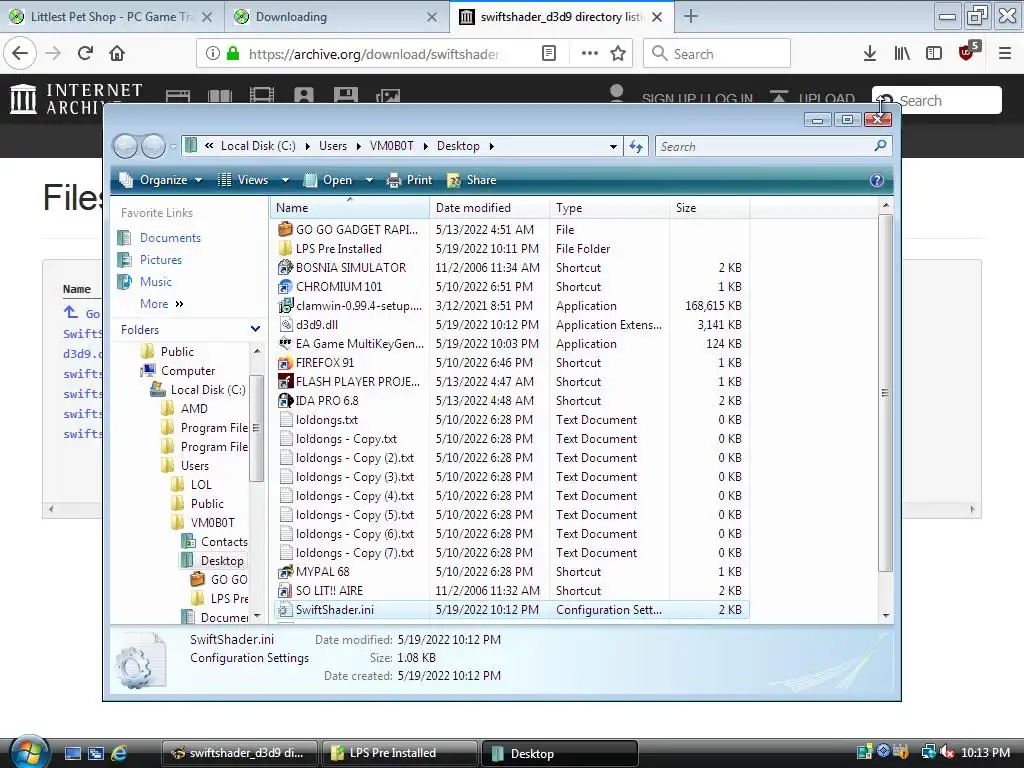The image size is (1024, 768).
Task: Click file list vertical scrollbar
Action: pos(886,393)
